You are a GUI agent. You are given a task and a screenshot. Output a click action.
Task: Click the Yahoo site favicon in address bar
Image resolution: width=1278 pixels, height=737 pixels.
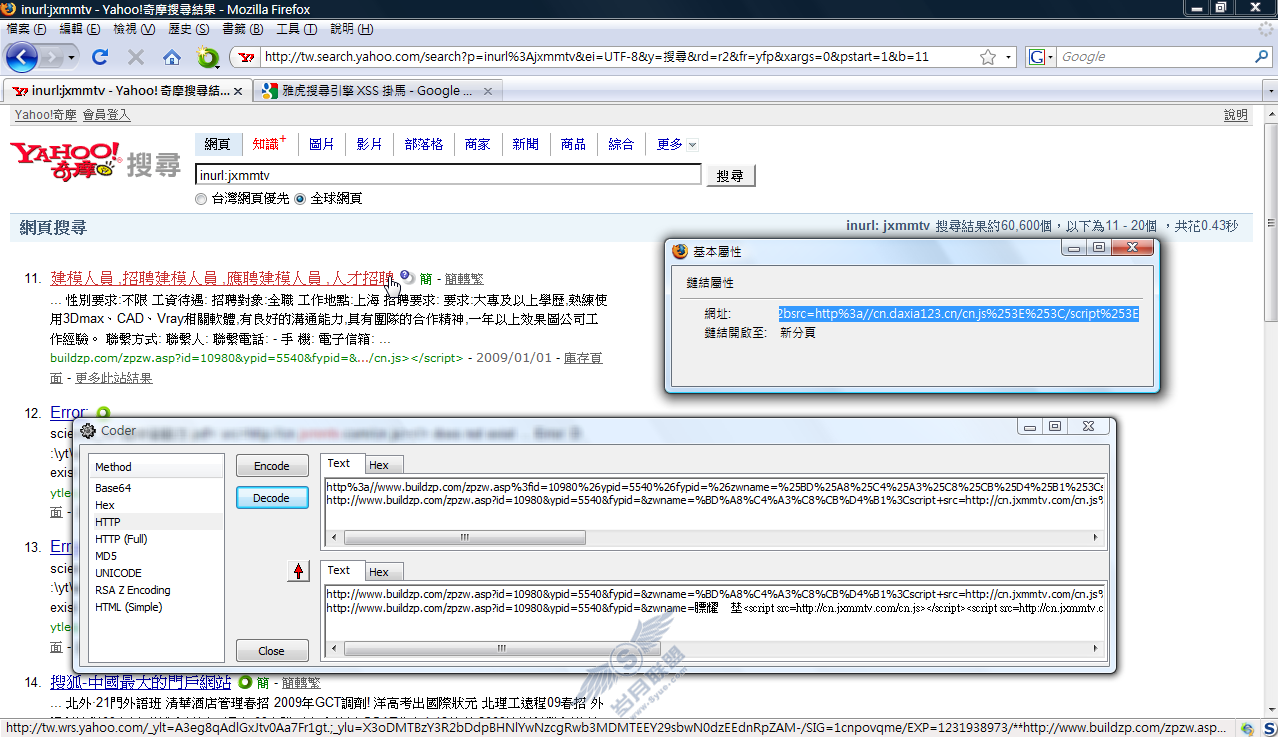[x=247, y=57]
